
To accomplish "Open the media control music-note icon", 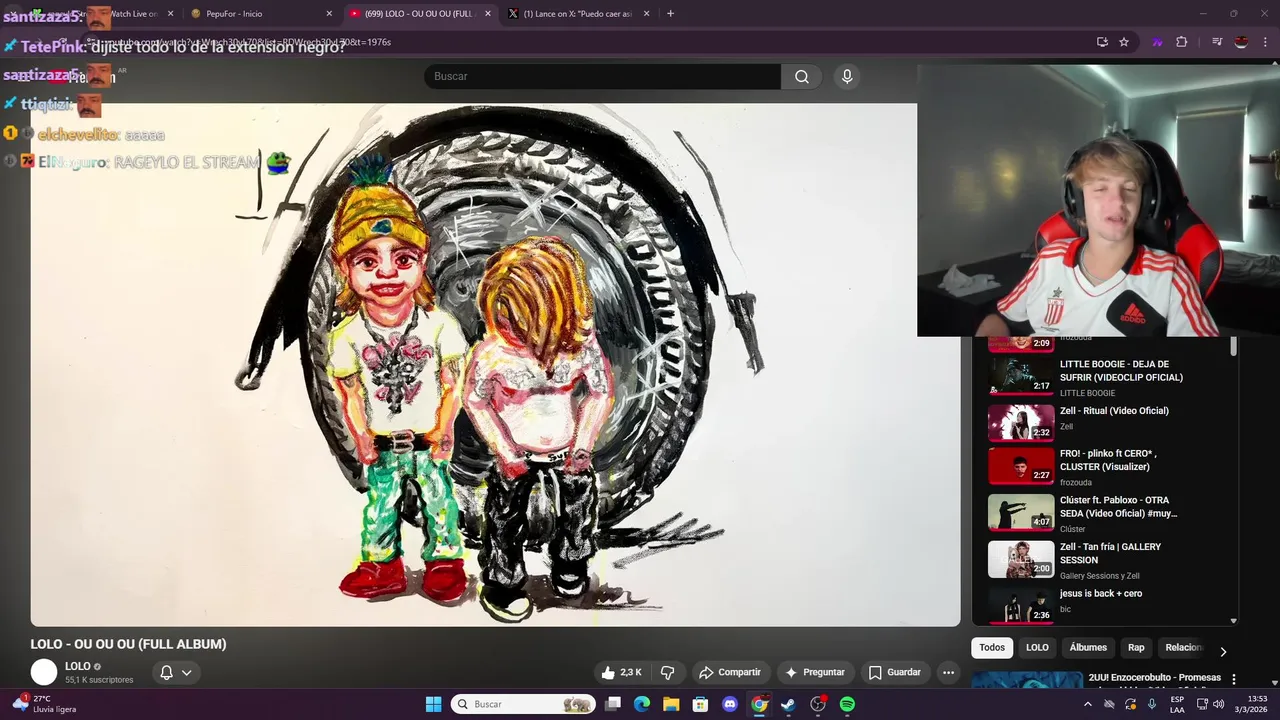I will (1217, 42).
